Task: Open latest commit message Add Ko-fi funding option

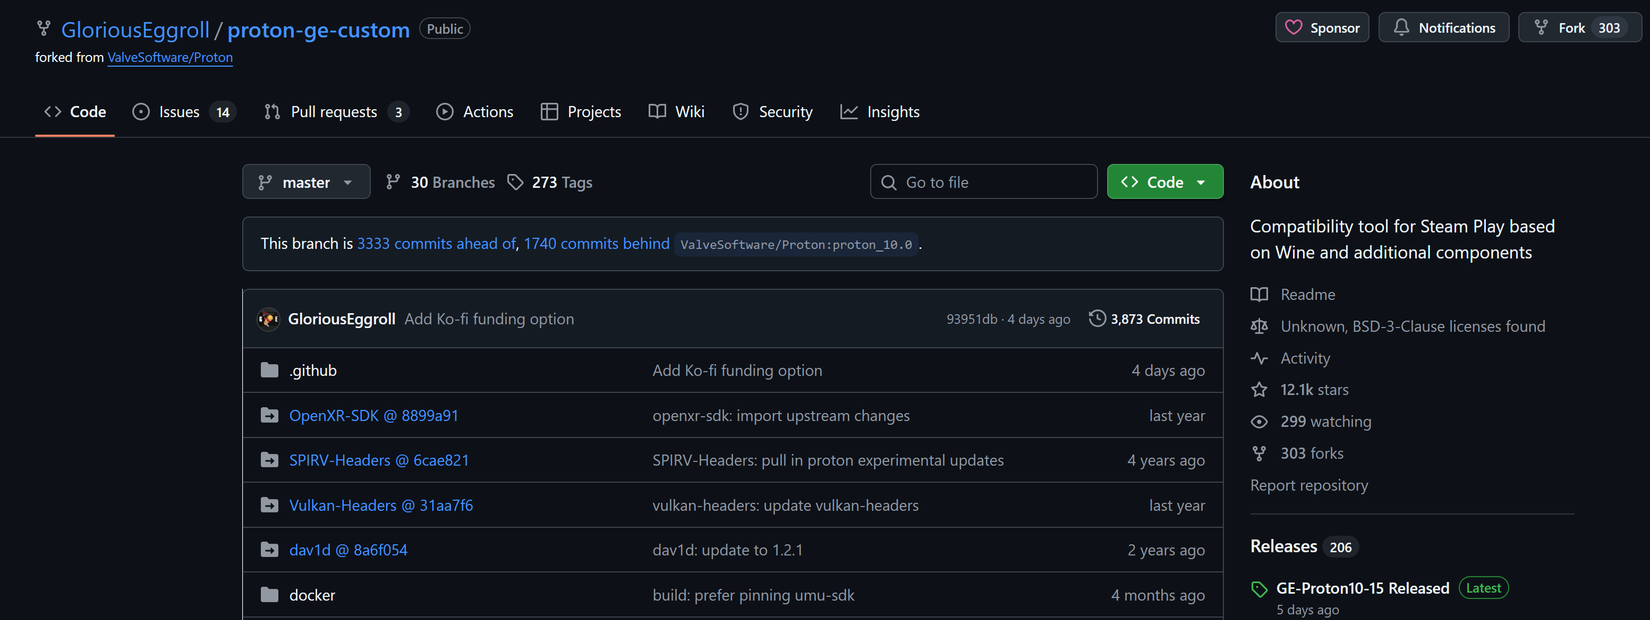Action: tap(489, 319)
